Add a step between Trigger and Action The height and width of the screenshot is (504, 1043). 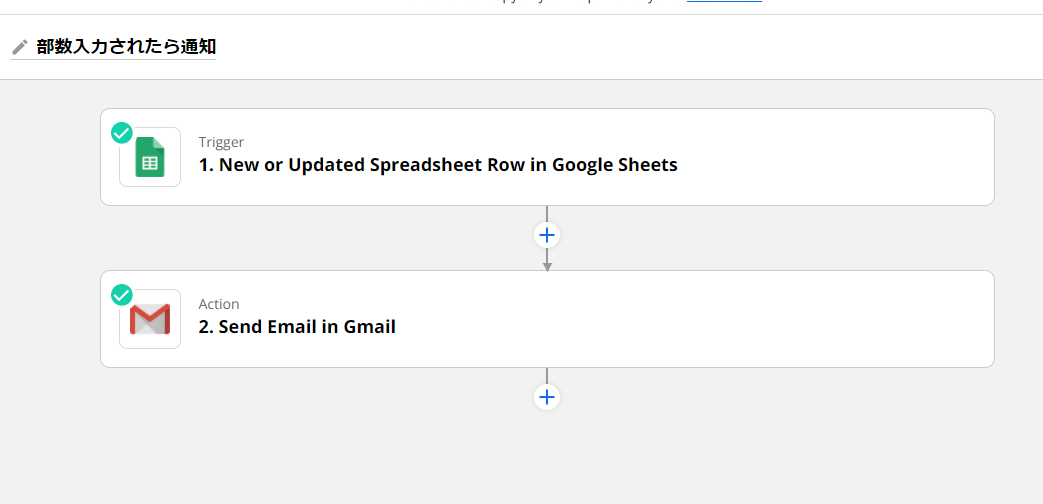(547, 235)
